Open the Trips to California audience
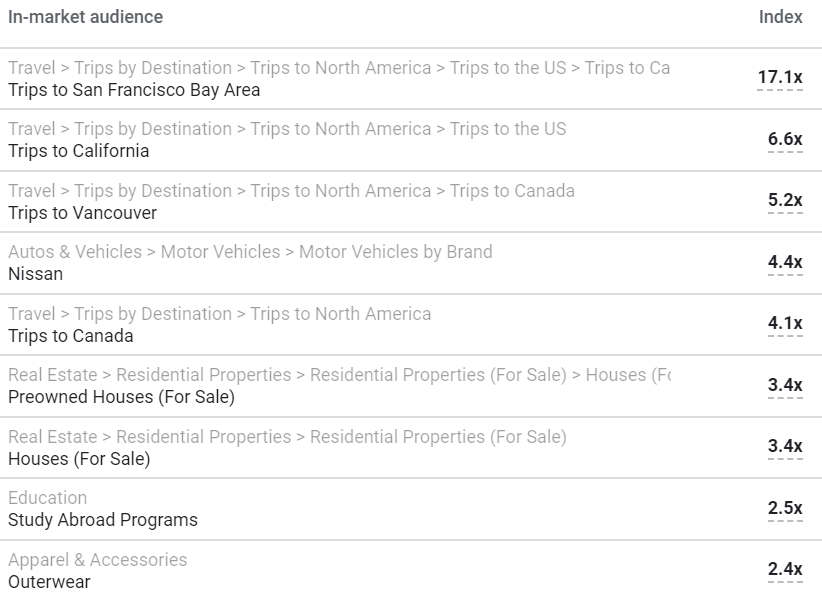This screenshot has width=822, height=595. click(79, 151)
